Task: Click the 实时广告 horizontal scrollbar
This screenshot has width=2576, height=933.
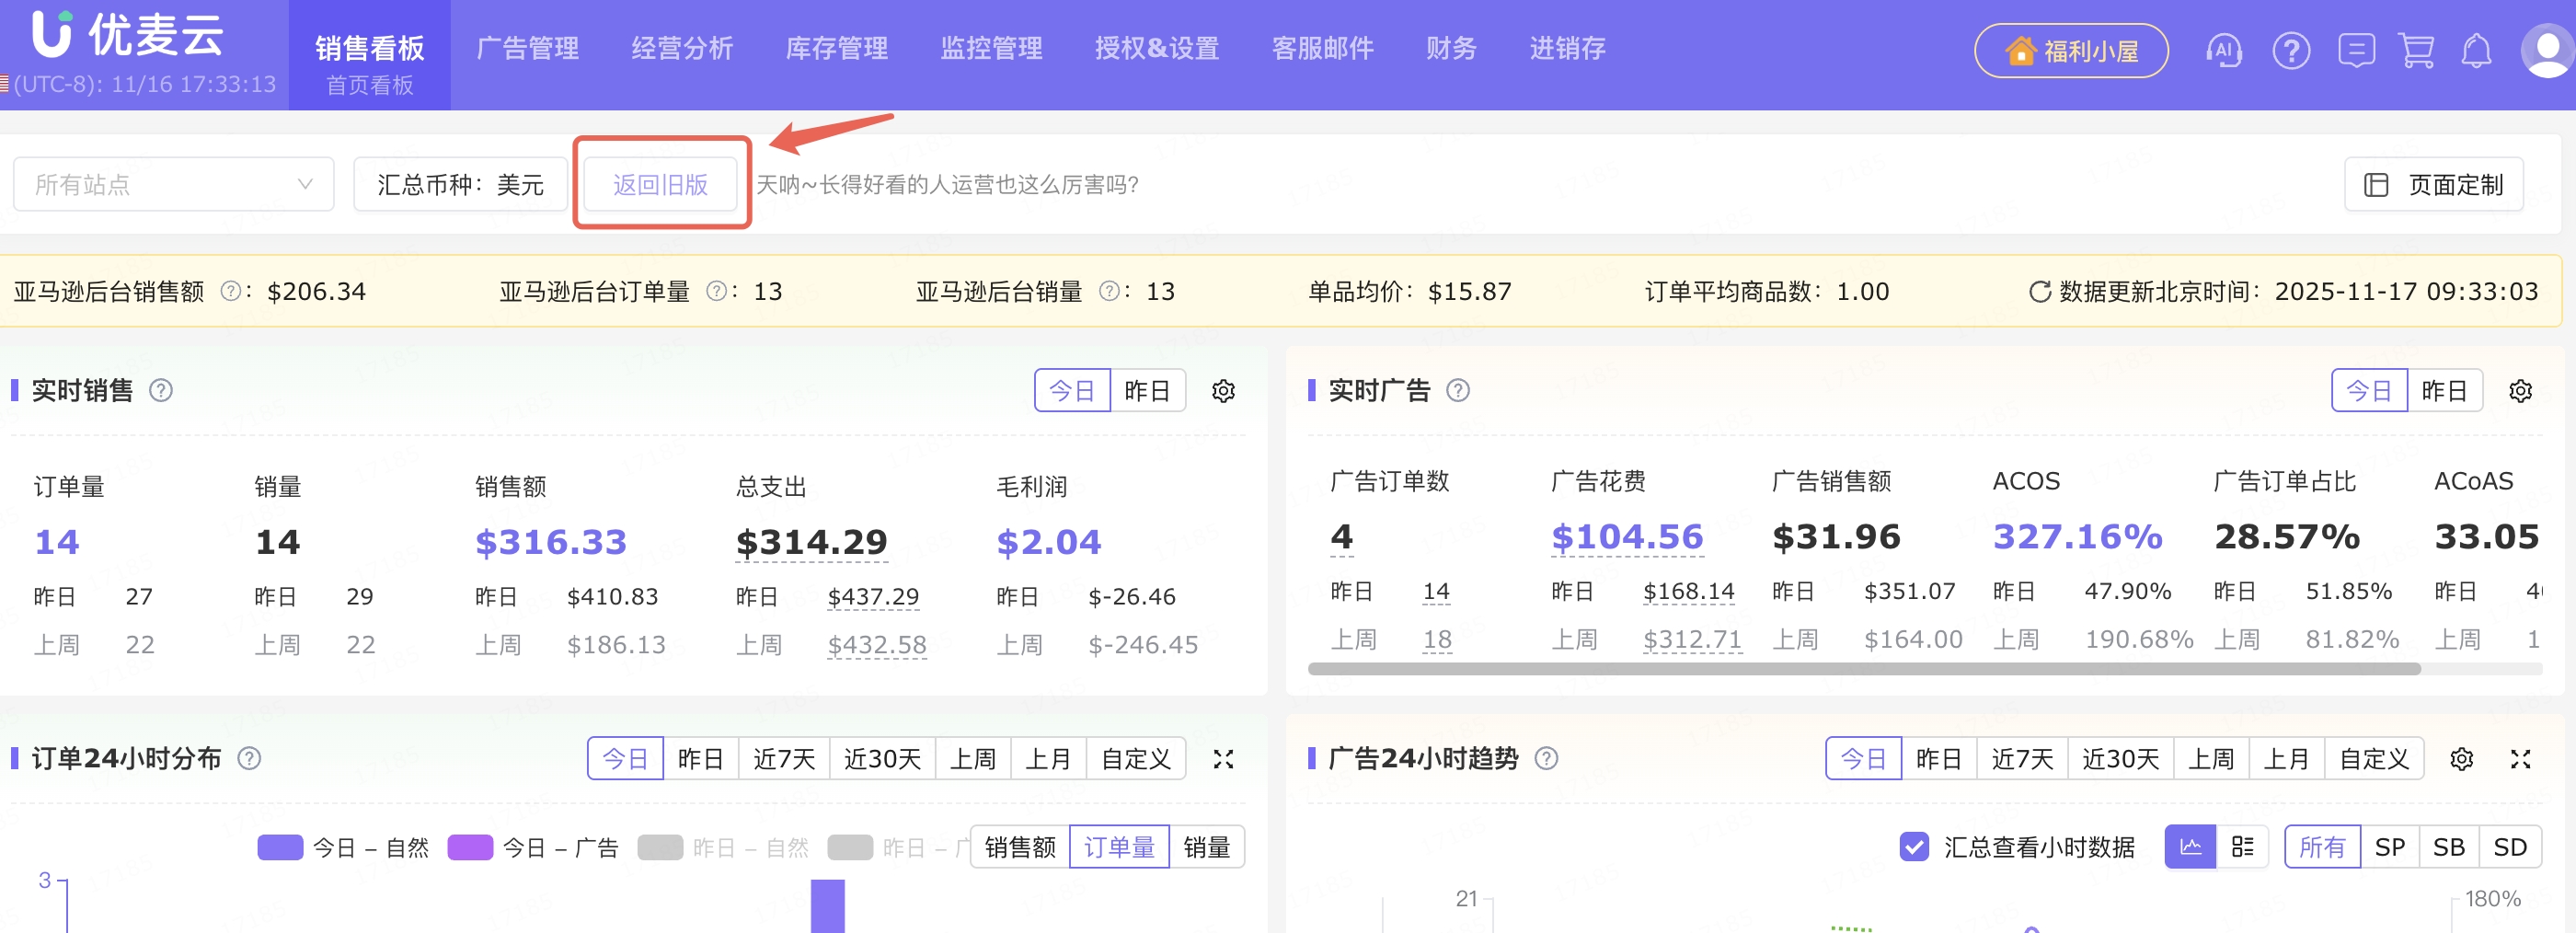Action: click(x=1864, y=669)
